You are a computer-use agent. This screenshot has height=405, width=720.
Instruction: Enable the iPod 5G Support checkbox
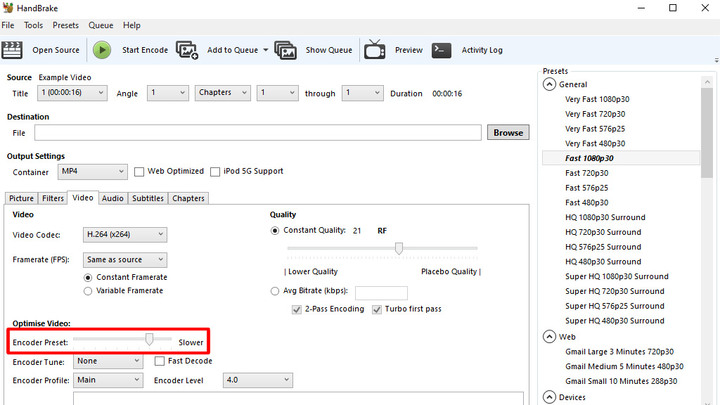pos(215,172)
